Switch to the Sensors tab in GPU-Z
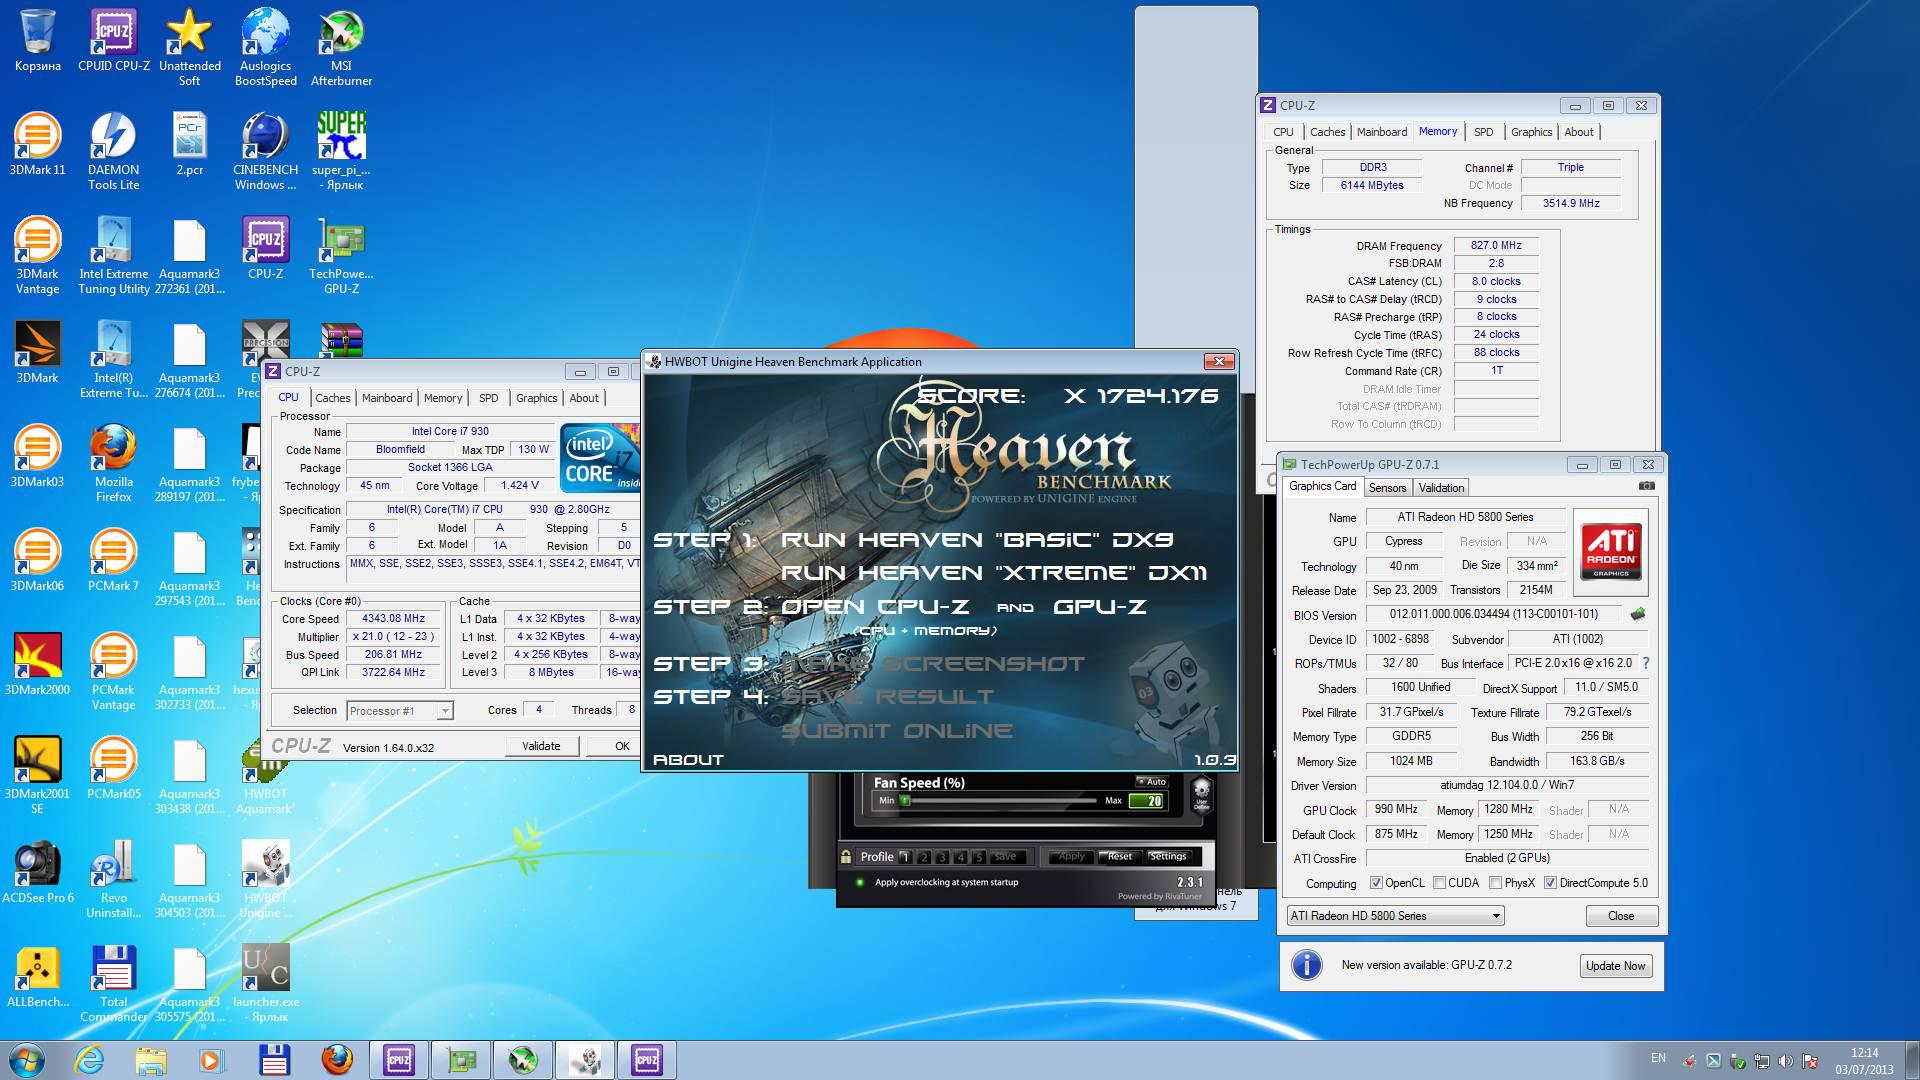The height and width of the screenshot is (1080, 1920). [x=1387, y=488]
